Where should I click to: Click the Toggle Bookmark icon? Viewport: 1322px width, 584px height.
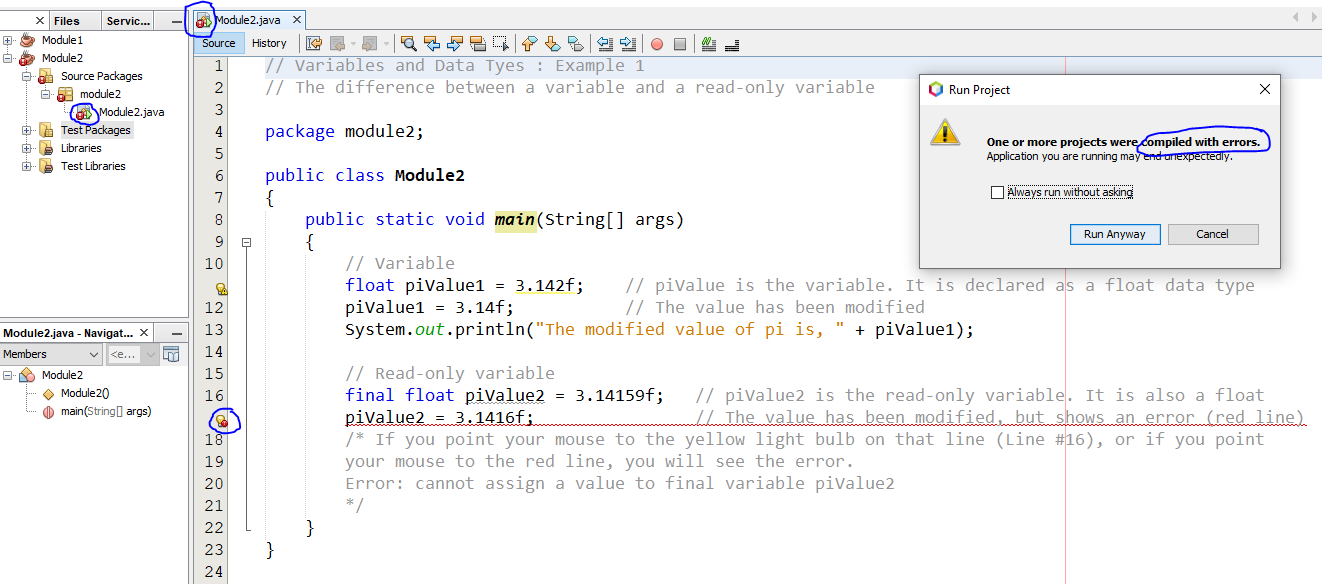coord(575,43)
